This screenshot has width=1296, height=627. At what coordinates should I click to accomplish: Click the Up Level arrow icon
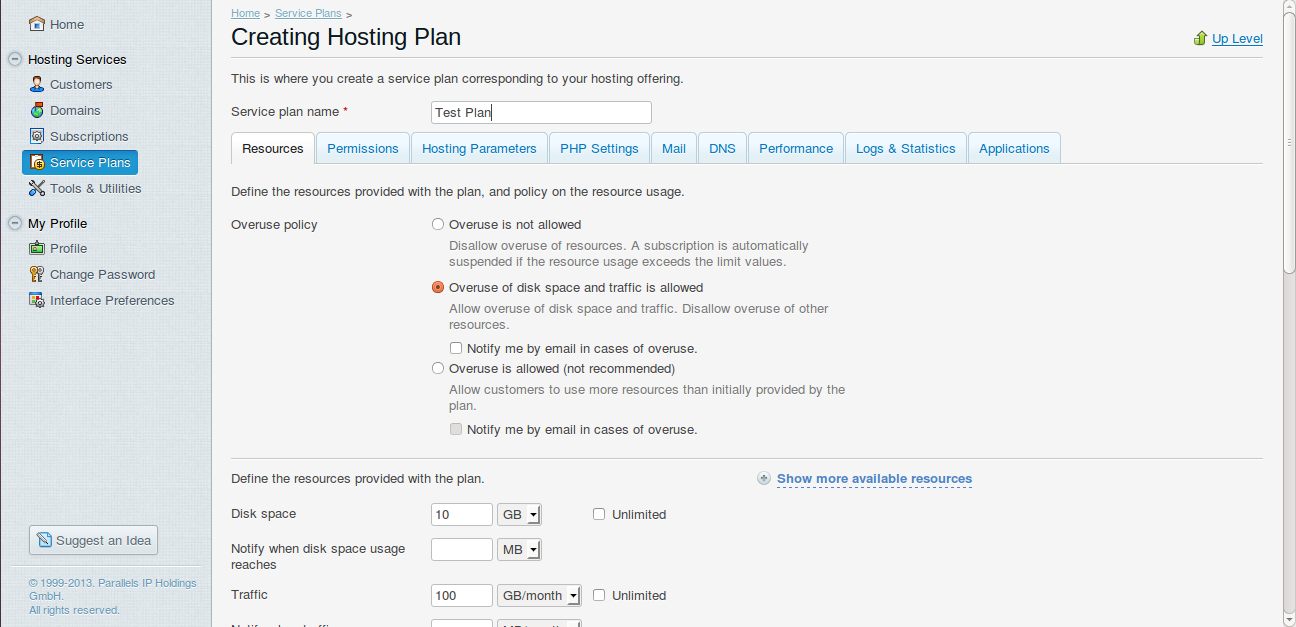(1200, 38)
